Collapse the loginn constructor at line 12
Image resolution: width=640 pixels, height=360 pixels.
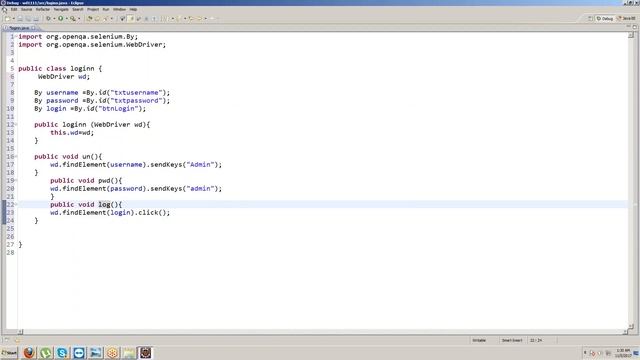(x=16, y=124)
